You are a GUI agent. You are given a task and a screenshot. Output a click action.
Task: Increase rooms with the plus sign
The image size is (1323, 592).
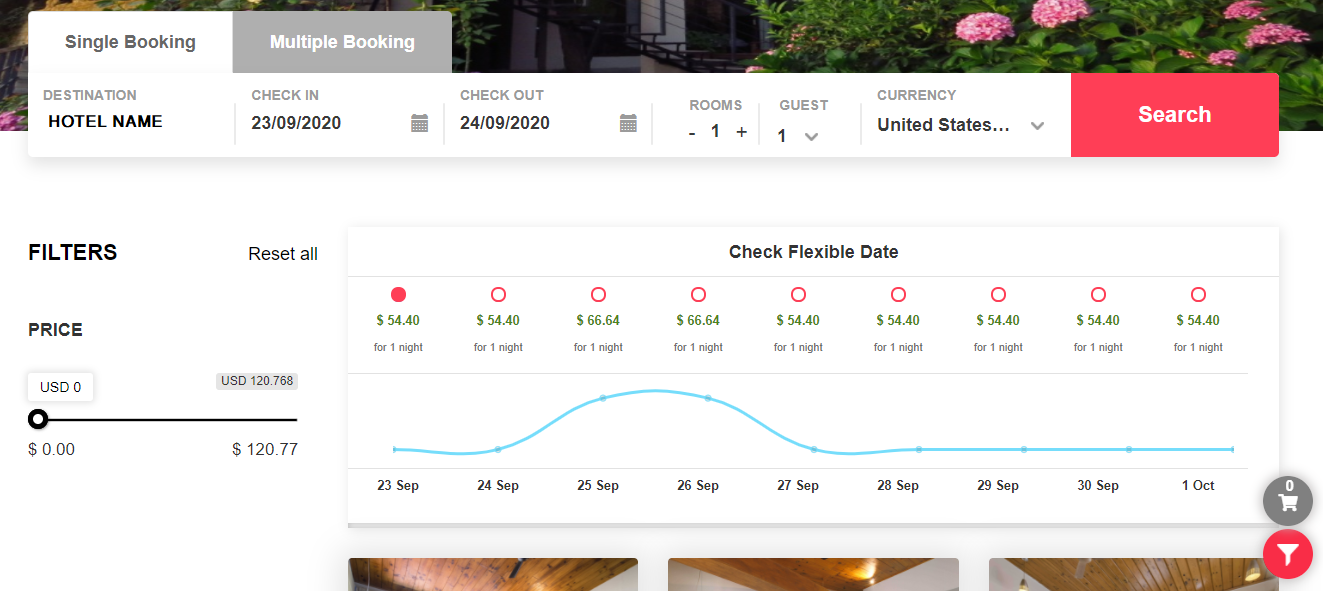point(741,132)
